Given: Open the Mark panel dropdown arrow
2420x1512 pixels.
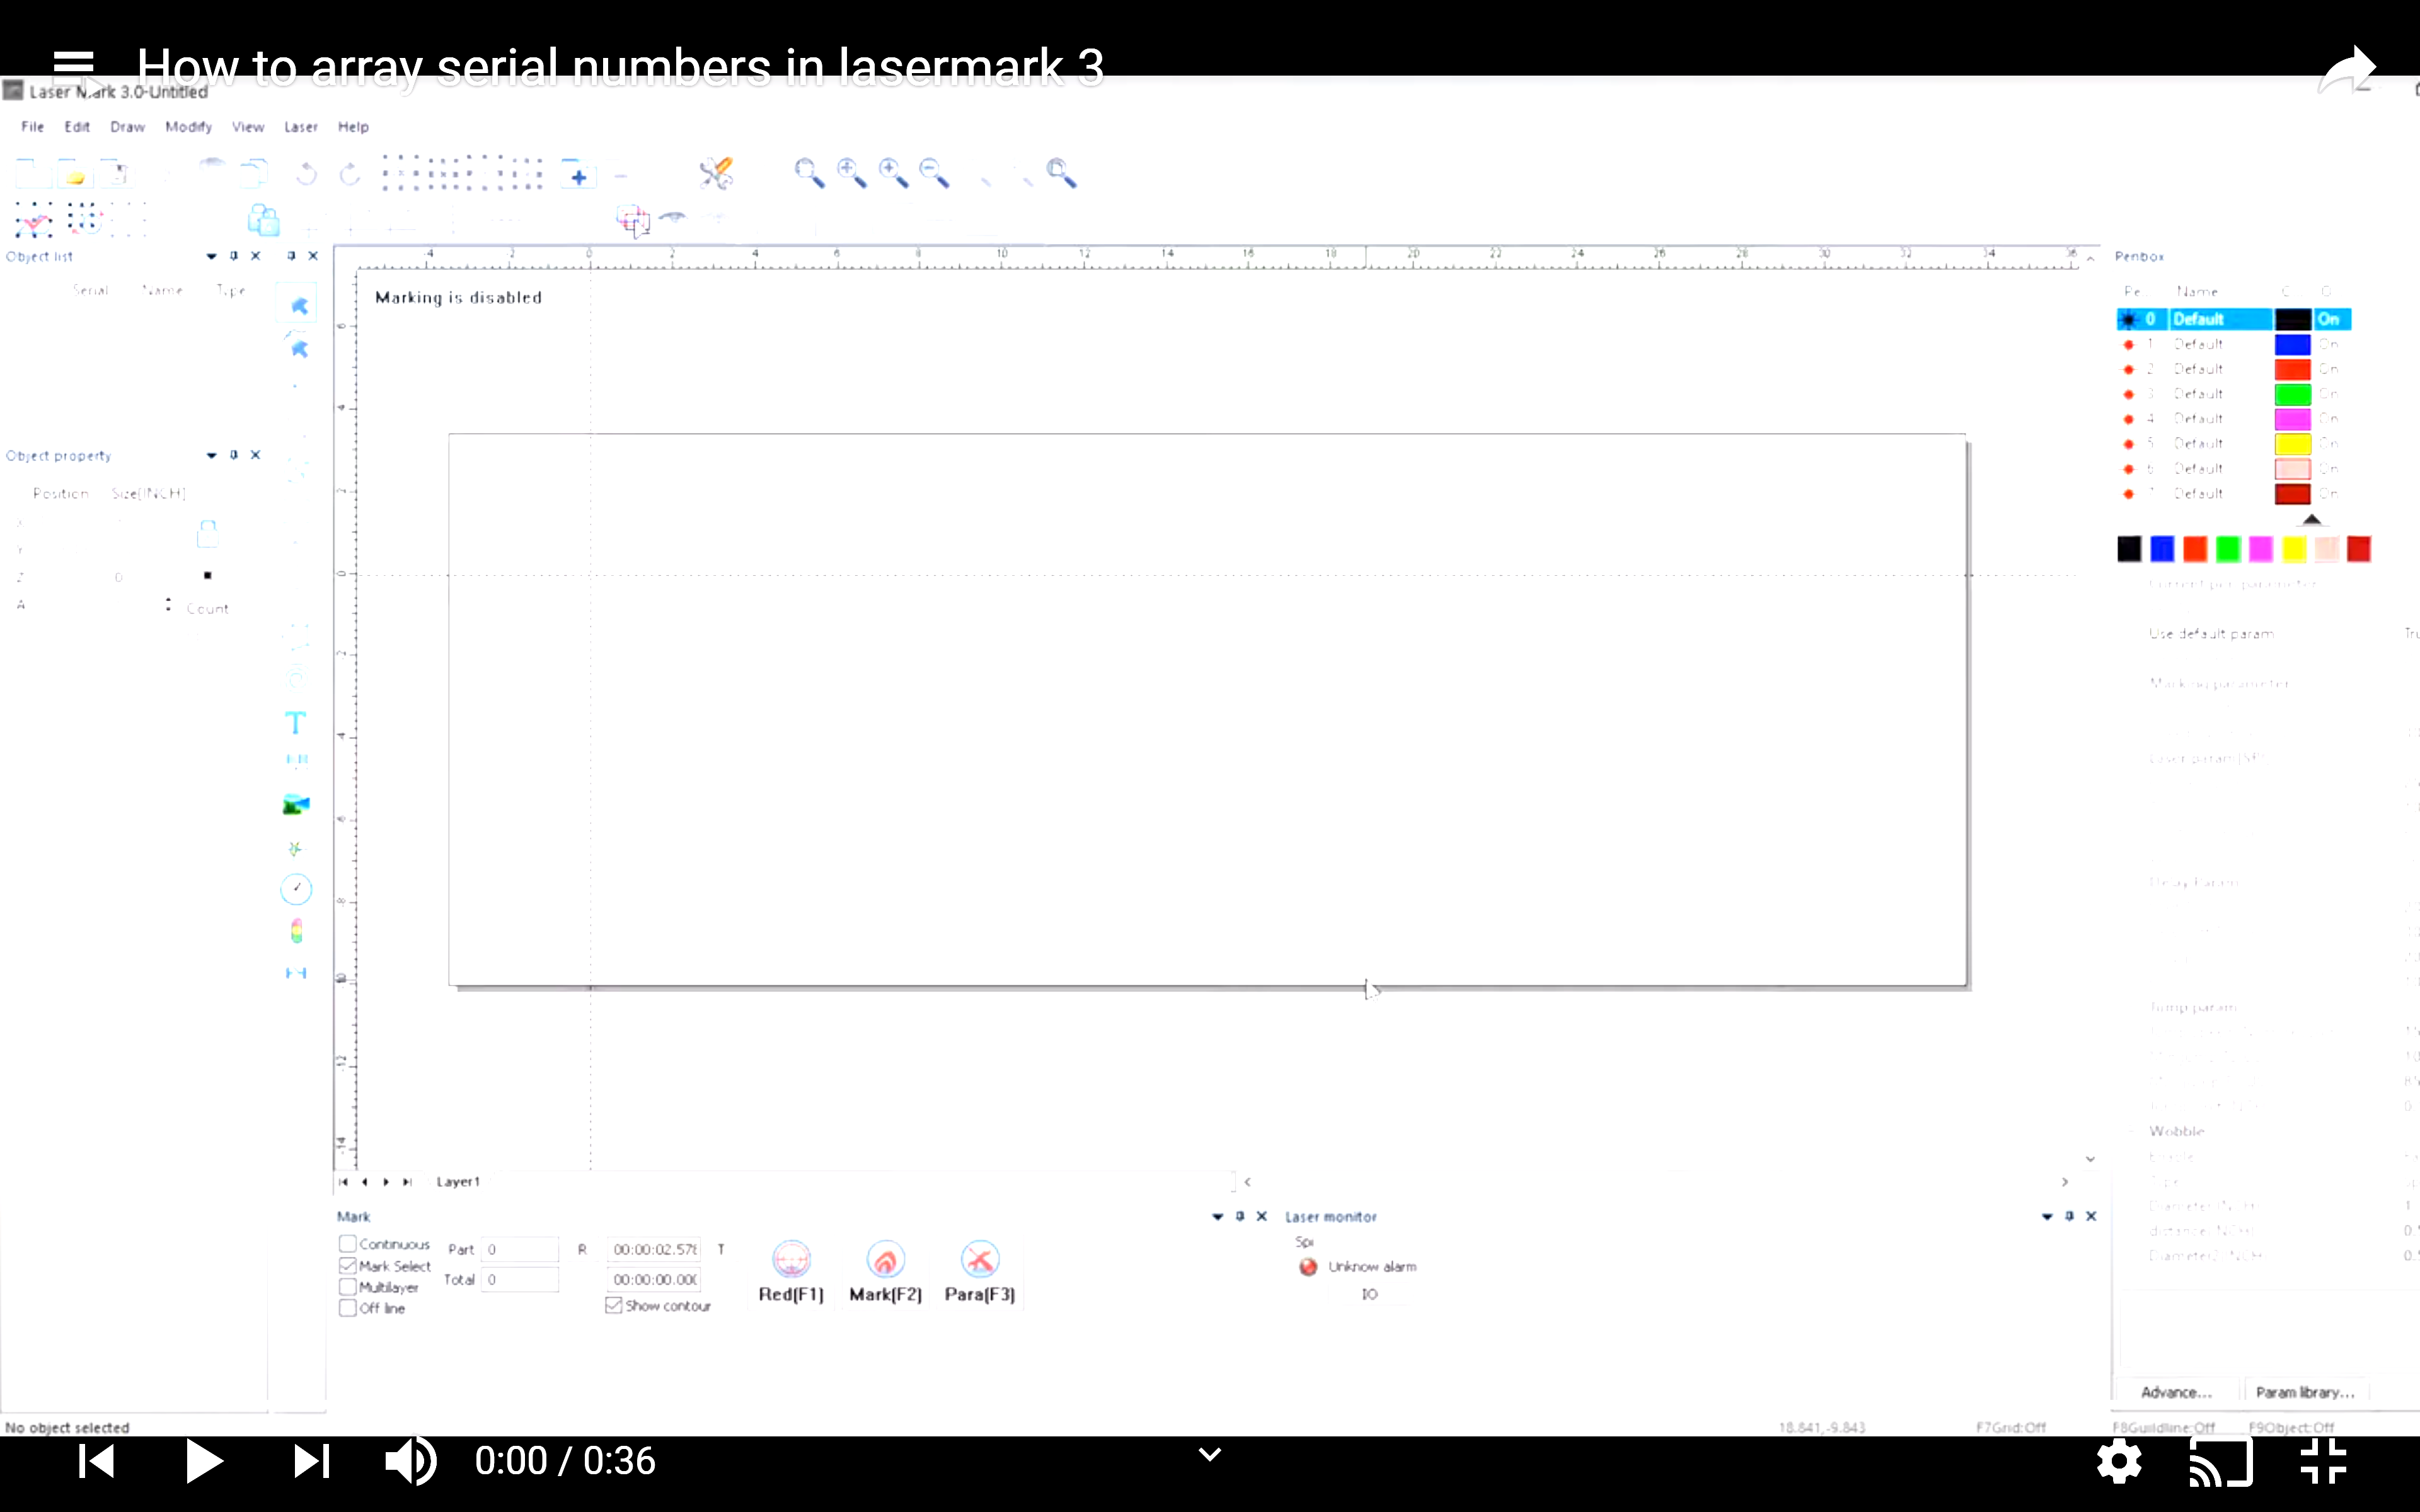Looking at the screenshot, I should click(x=1217, y=1217).
